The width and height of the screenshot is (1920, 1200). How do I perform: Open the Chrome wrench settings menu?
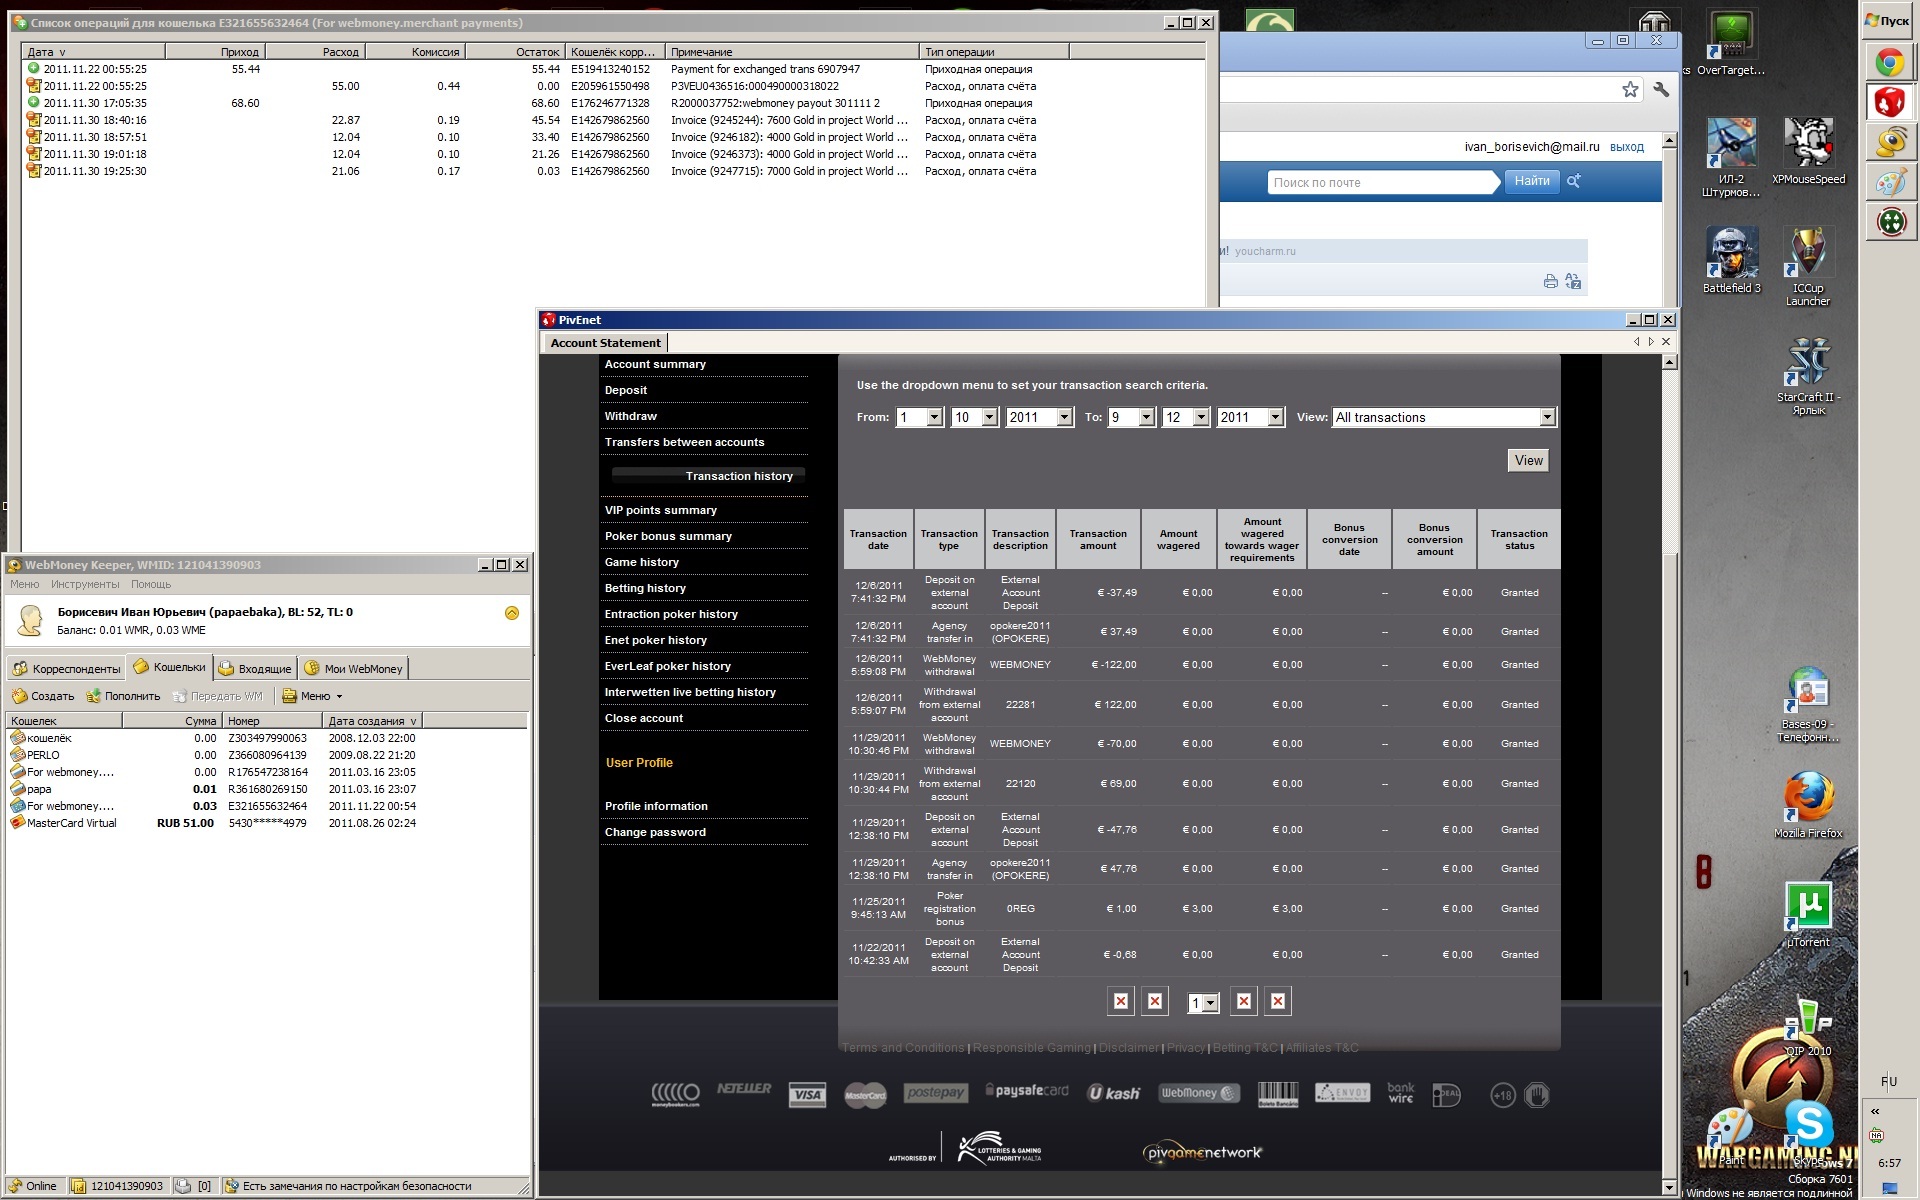[x=1661, y=90]
